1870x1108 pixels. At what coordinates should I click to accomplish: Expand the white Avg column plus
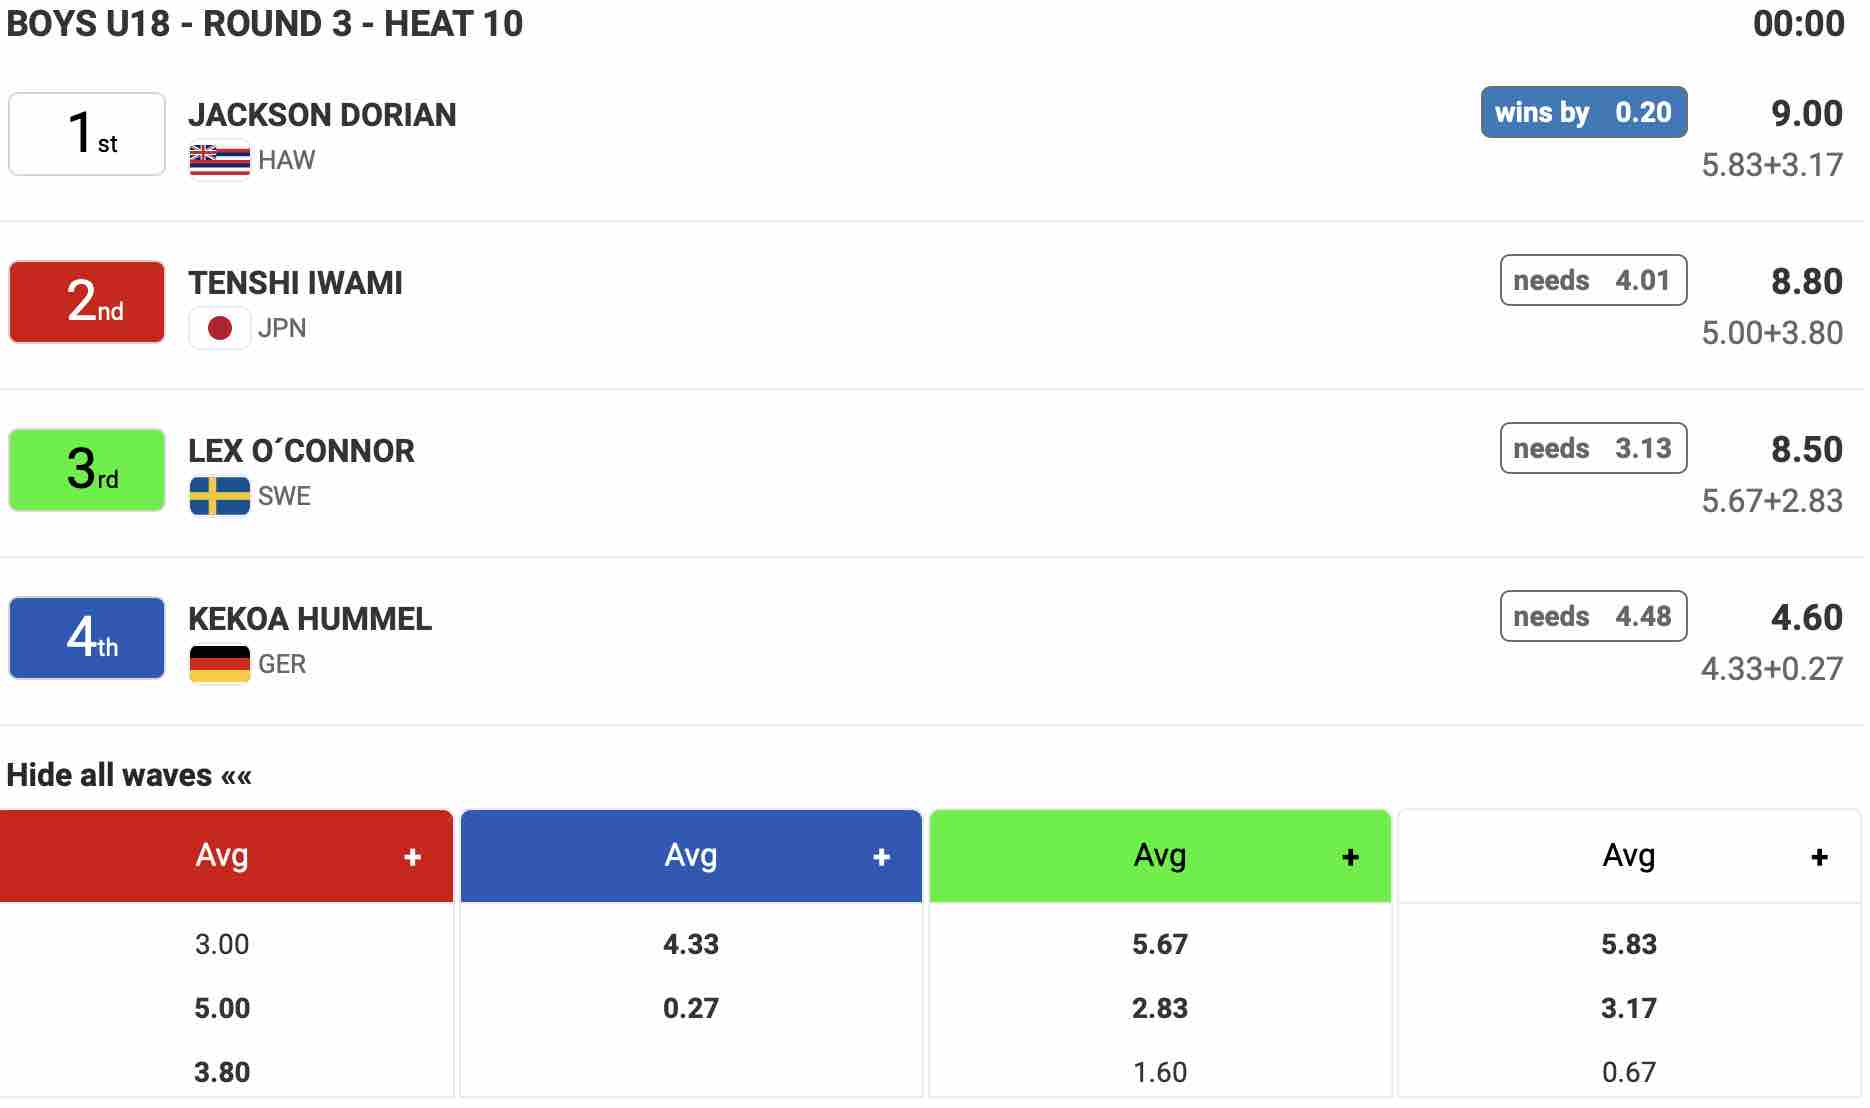point(1819,857)
